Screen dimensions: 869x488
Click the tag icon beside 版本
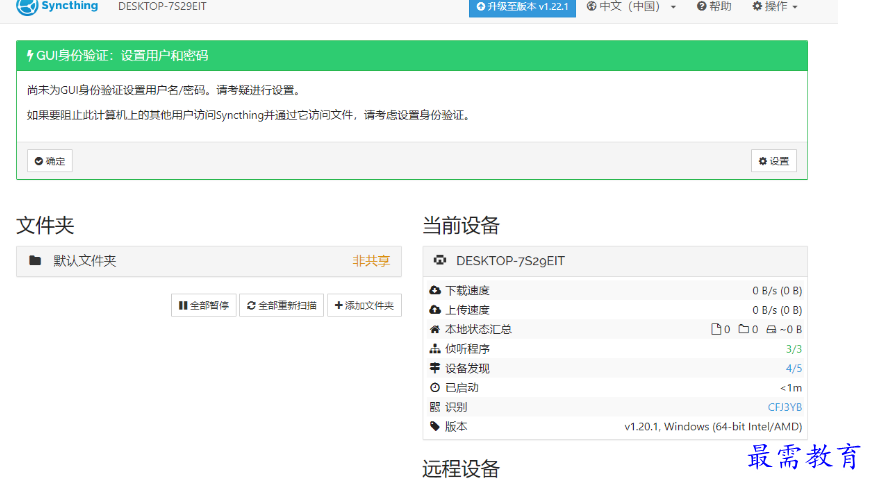click(x=435, y=426)
